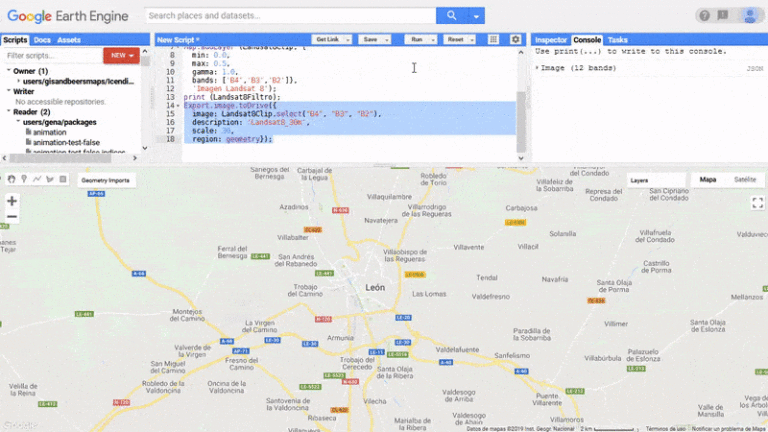Switch to the Scripts tab

click(x=15, y=40)
